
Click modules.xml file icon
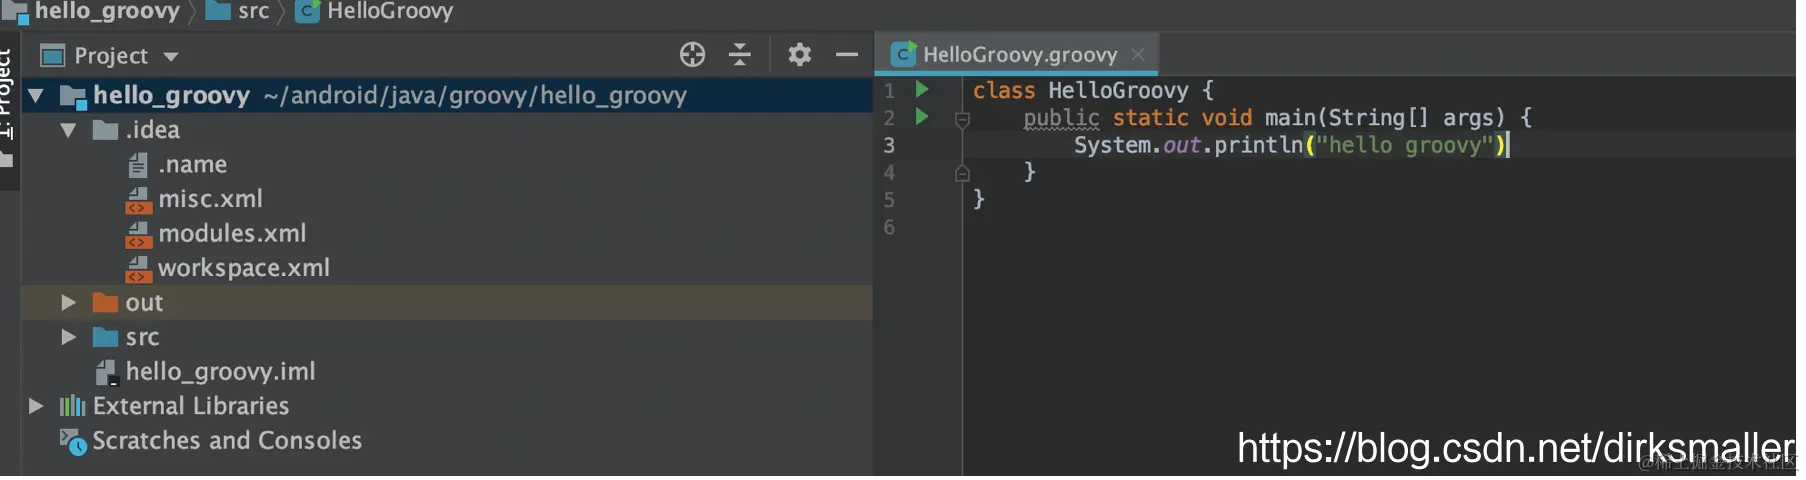click(138, 234)
